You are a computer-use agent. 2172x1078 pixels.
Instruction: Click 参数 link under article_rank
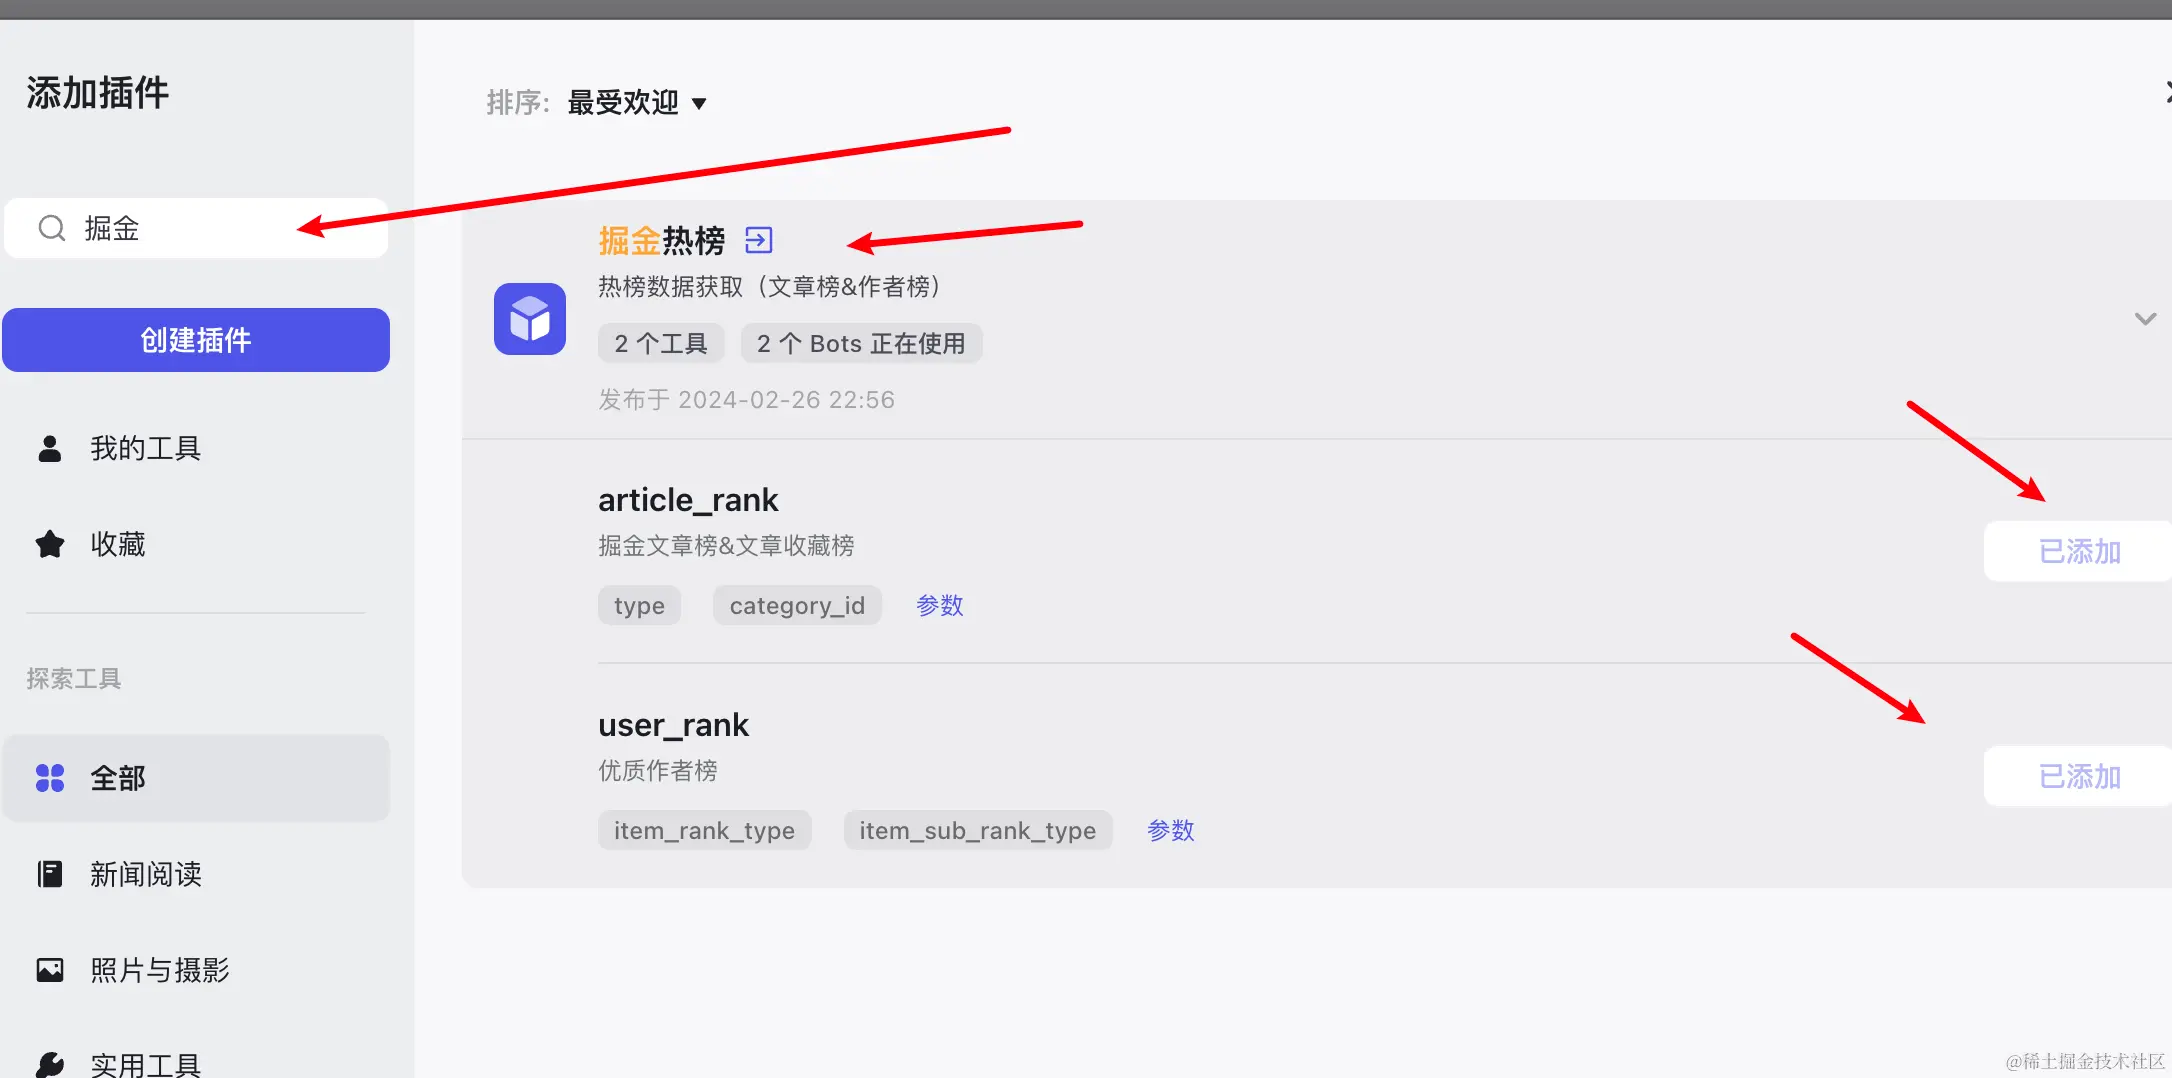coord(940,605)
